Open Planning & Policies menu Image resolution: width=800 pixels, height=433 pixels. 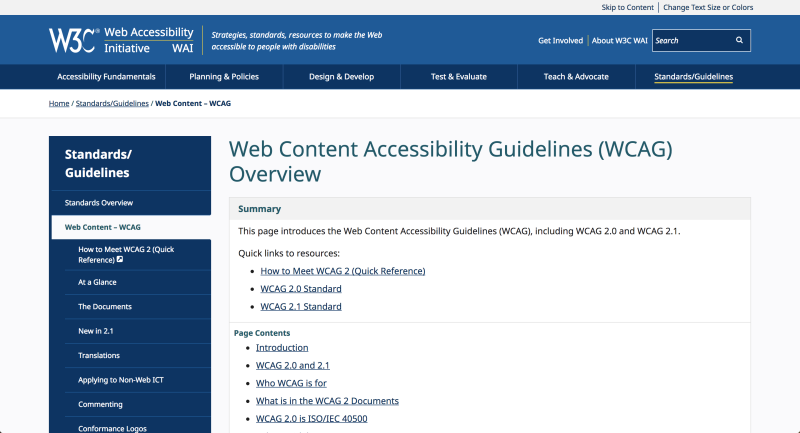(224, 77)
